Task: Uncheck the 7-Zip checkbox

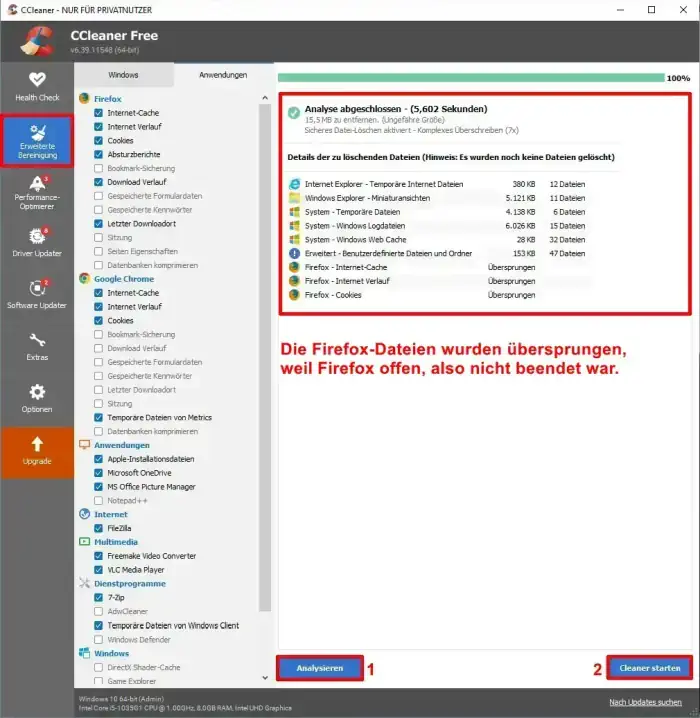Action: (98, 597)
